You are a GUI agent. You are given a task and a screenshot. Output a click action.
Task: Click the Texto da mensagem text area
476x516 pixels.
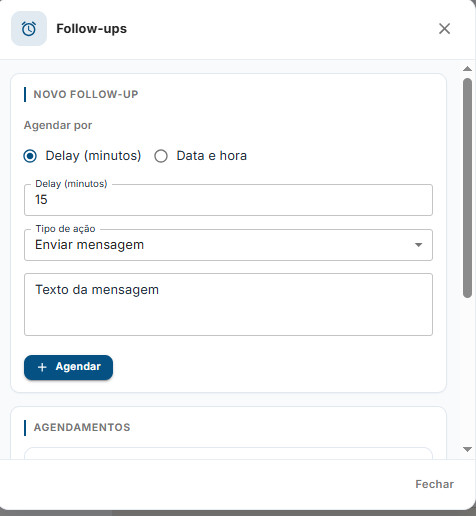click(228, 305)
